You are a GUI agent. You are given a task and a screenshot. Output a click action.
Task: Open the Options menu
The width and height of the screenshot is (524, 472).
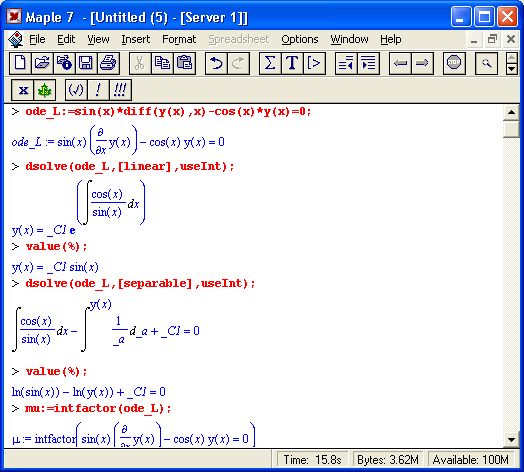pos(299,39)
